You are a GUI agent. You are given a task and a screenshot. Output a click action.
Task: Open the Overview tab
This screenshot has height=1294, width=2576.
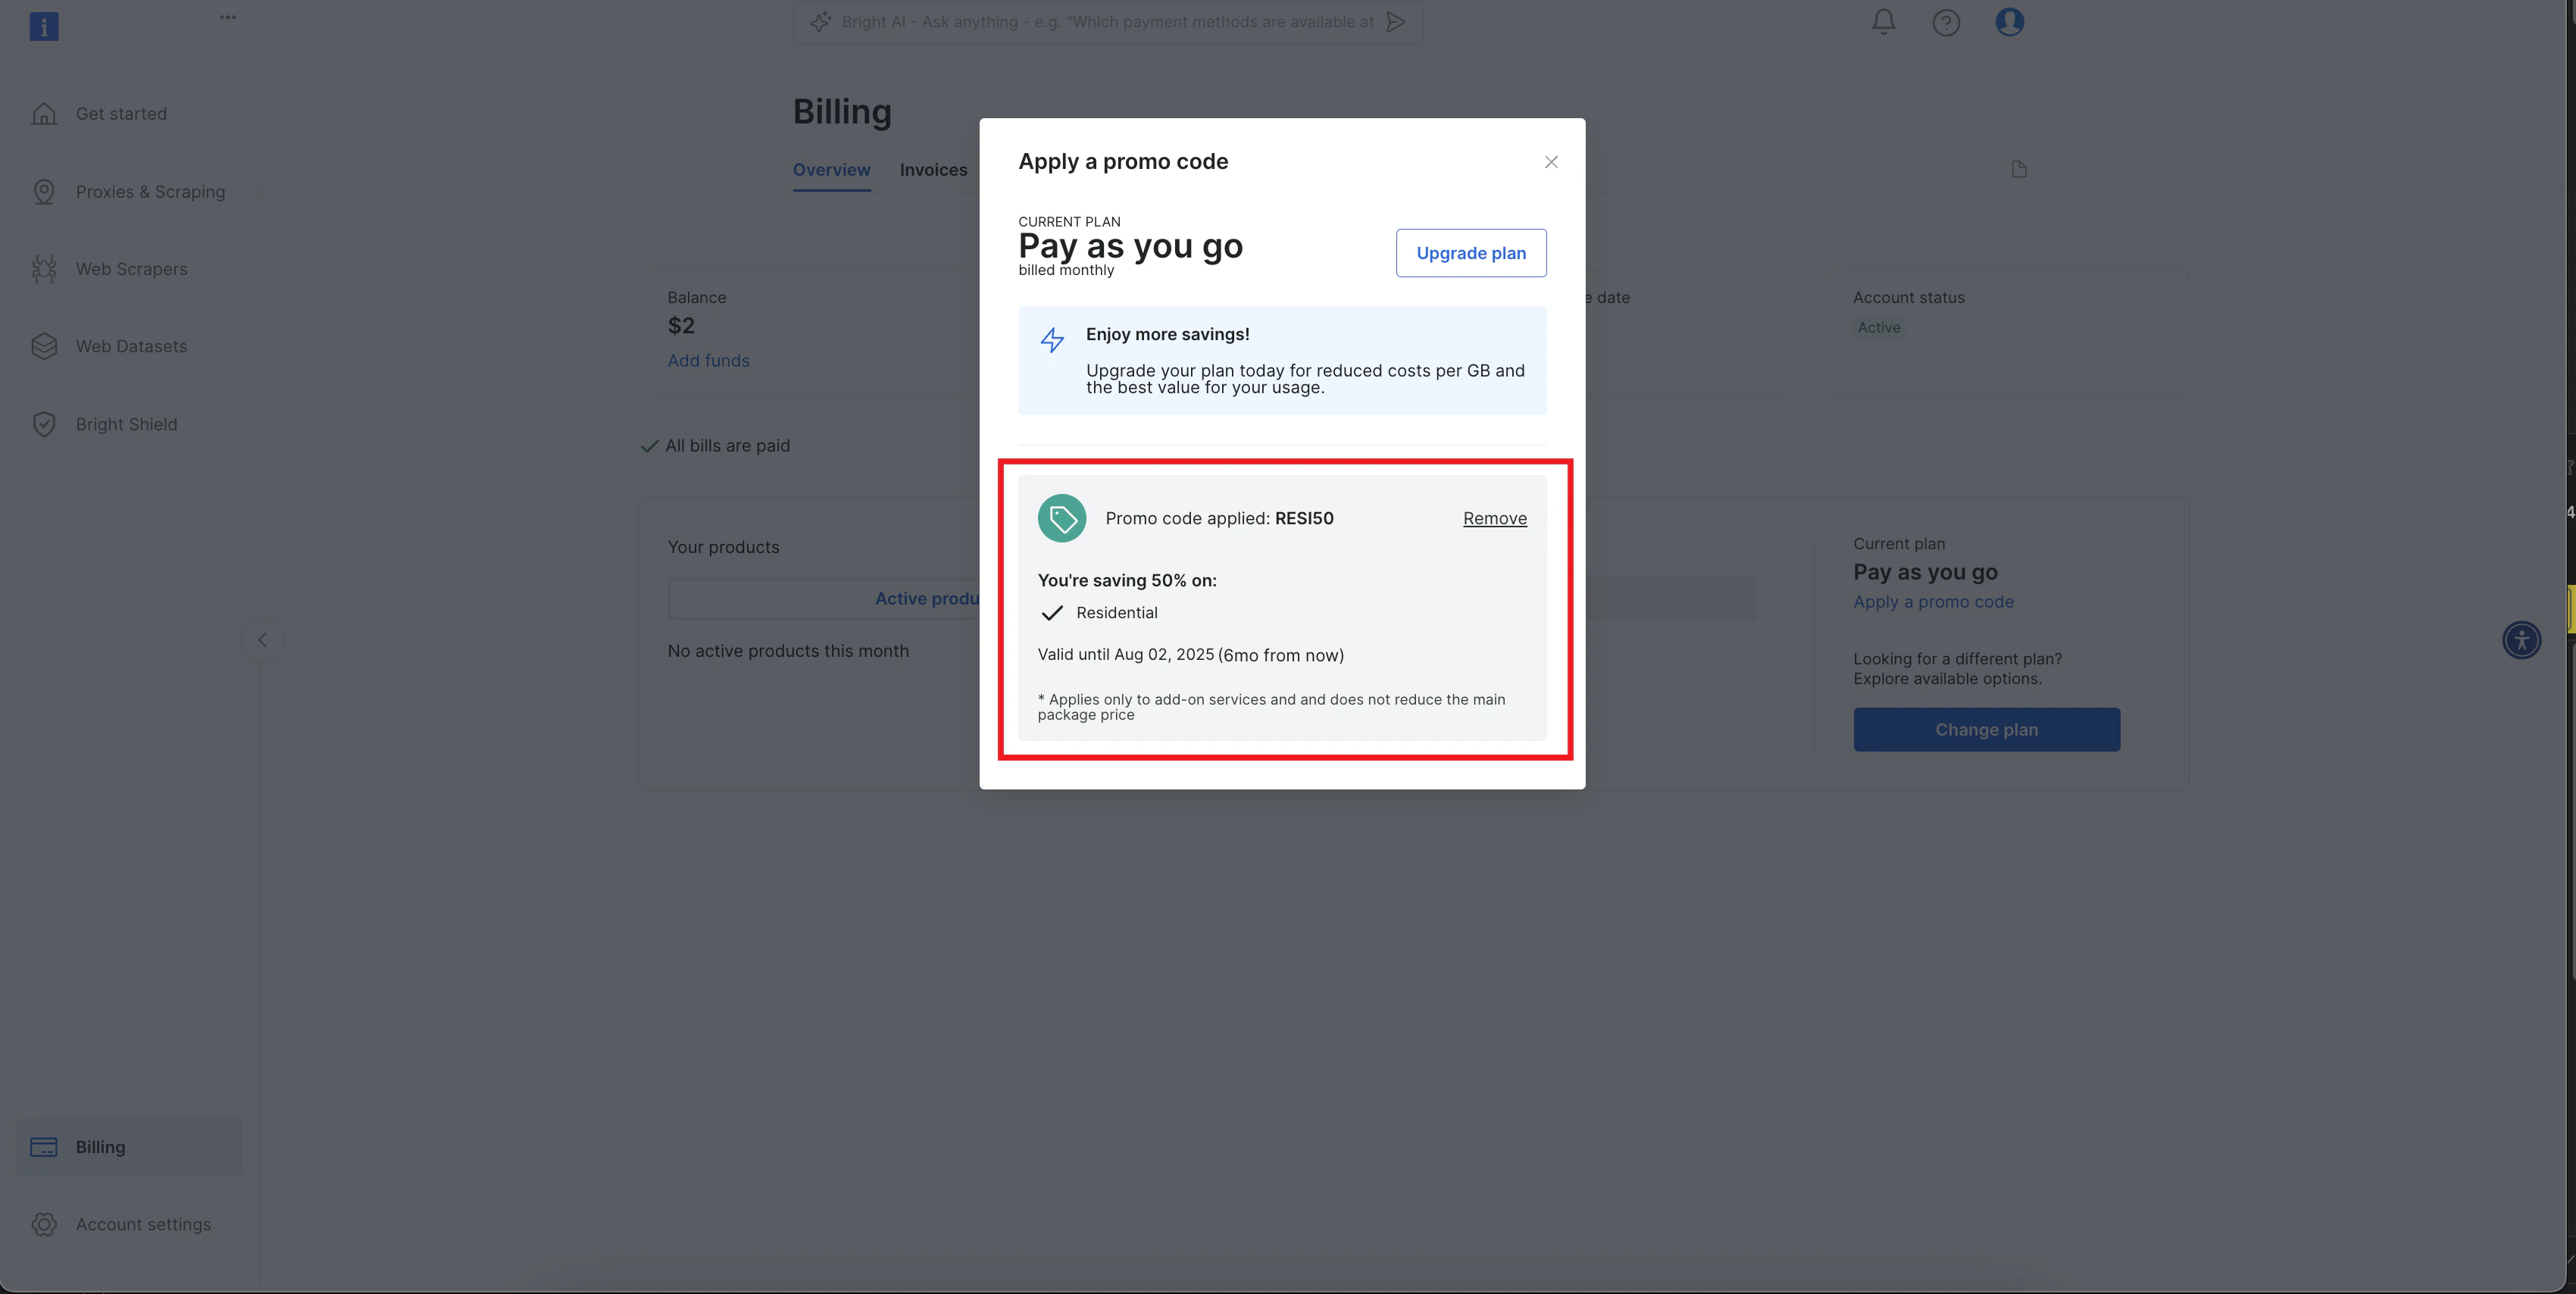tap(831, 170)
